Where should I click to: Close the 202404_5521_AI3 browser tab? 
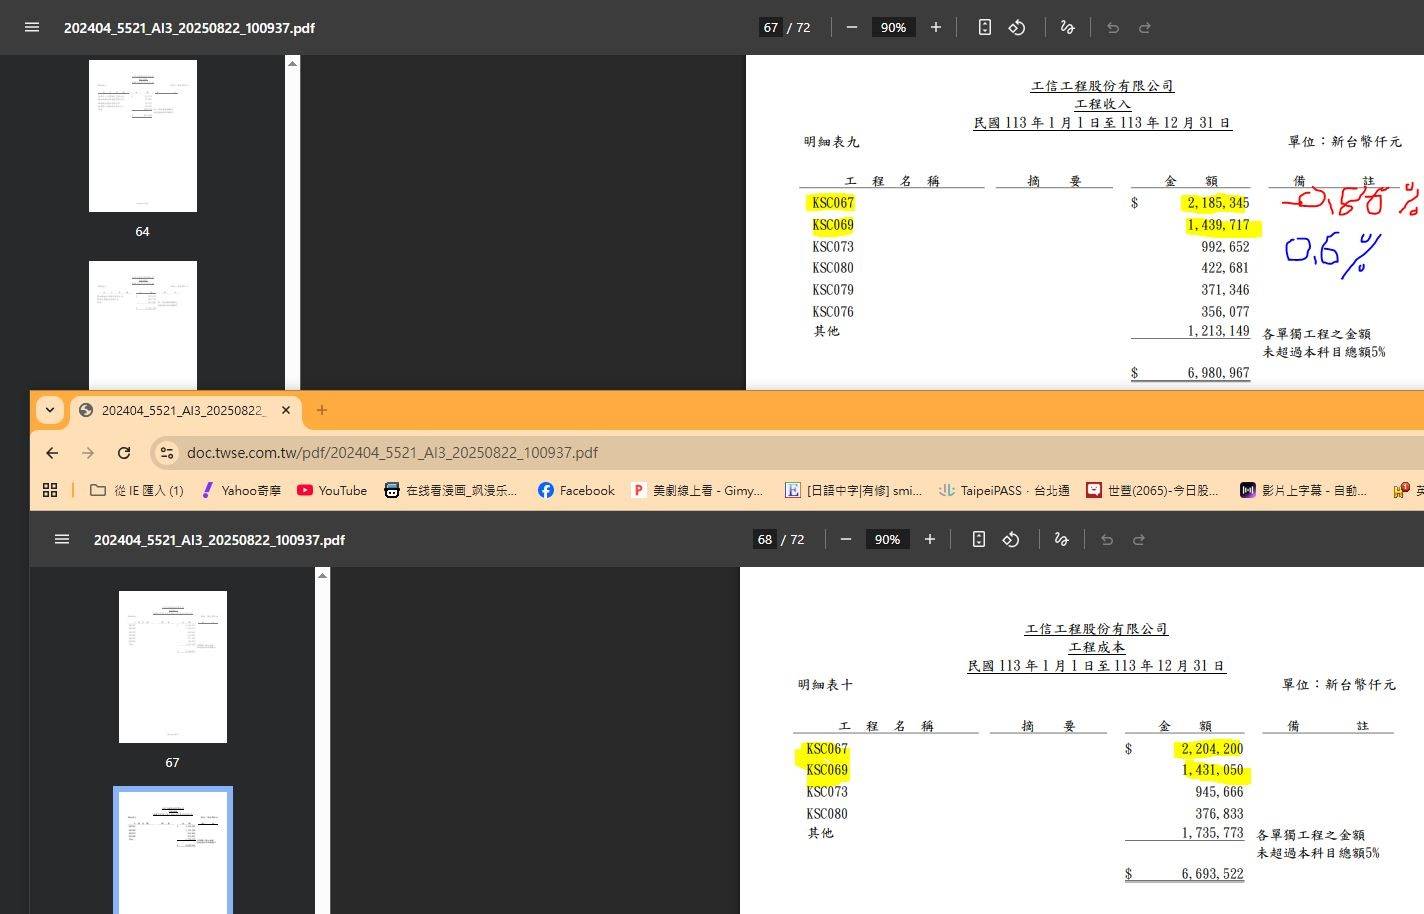(x=286, y=410)
